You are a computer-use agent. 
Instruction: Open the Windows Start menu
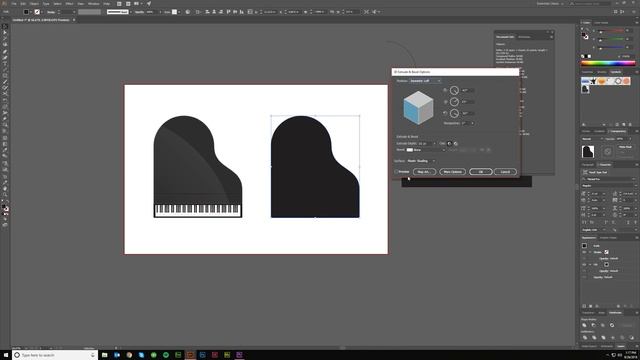5,355
